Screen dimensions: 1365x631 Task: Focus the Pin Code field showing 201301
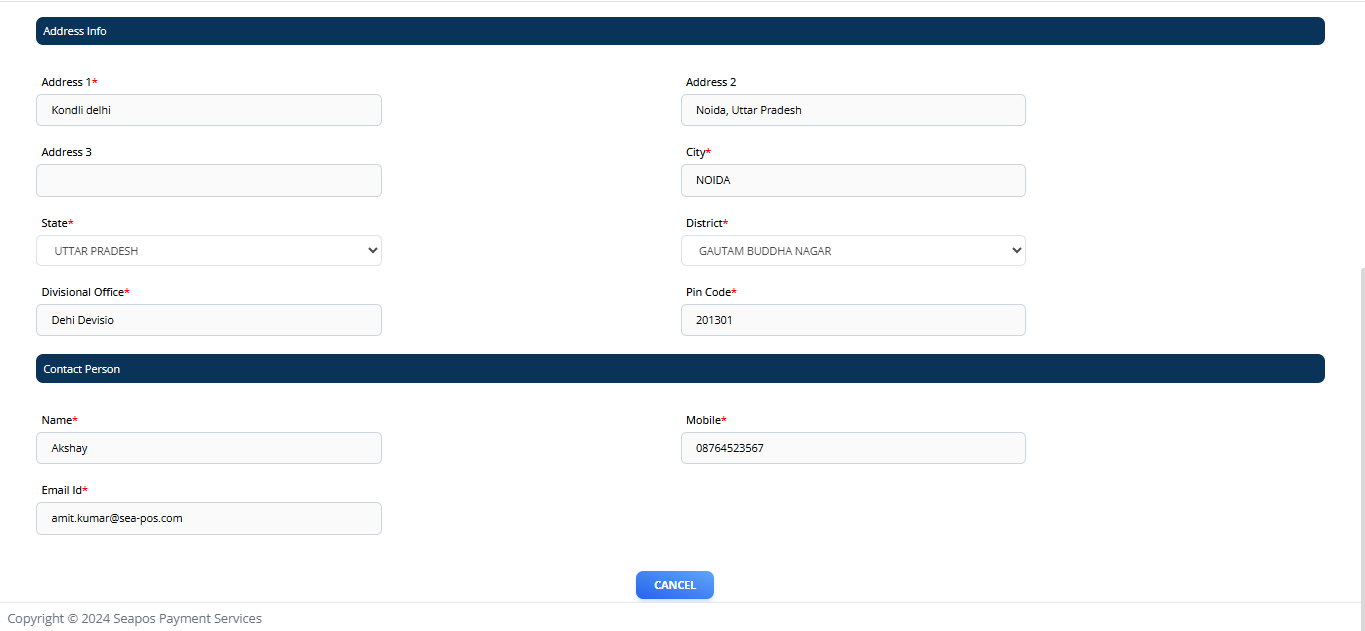point(852,320)
